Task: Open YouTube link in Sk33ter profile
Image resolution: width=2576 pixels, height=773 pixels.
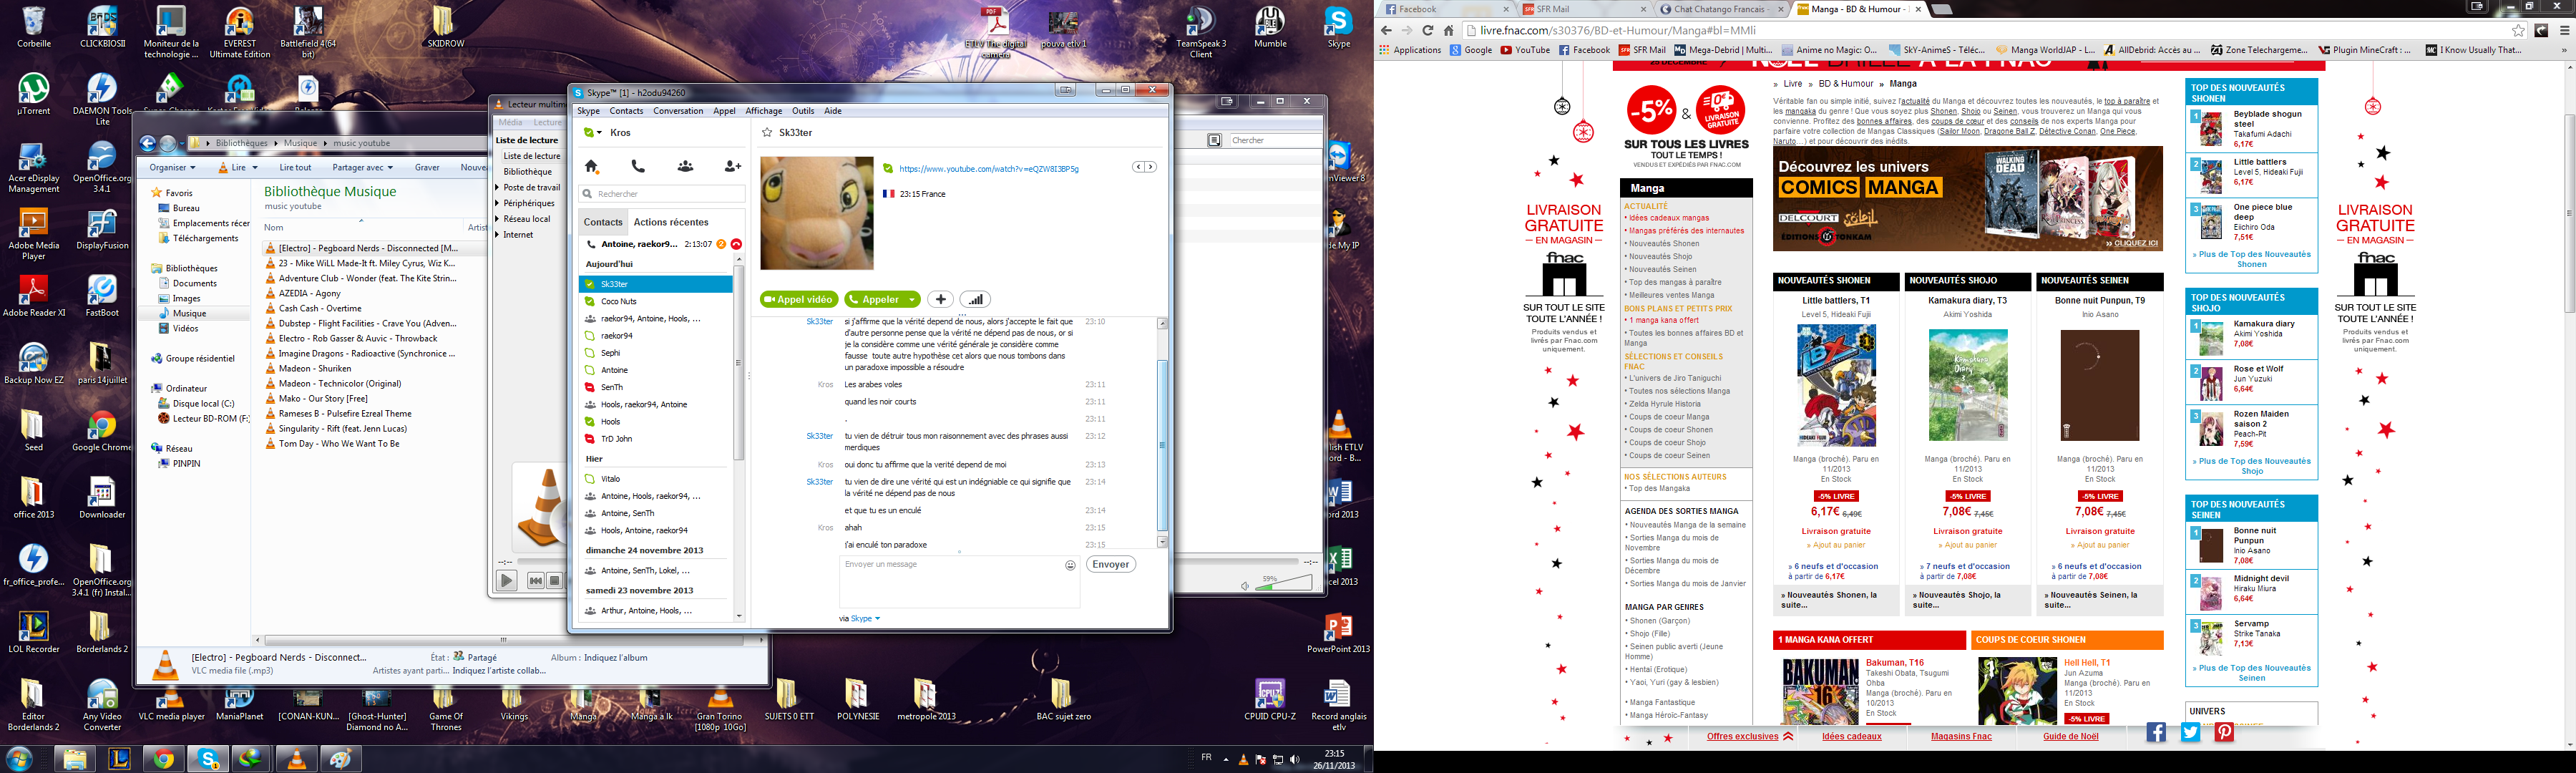Action: click(x=988, y=169)
